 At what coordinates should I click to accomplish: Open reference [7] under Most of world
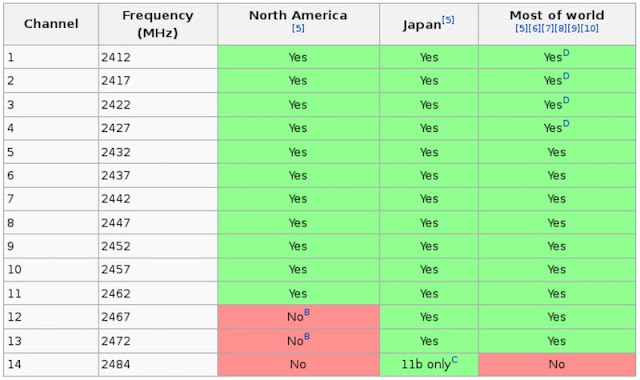coord(547,28)
